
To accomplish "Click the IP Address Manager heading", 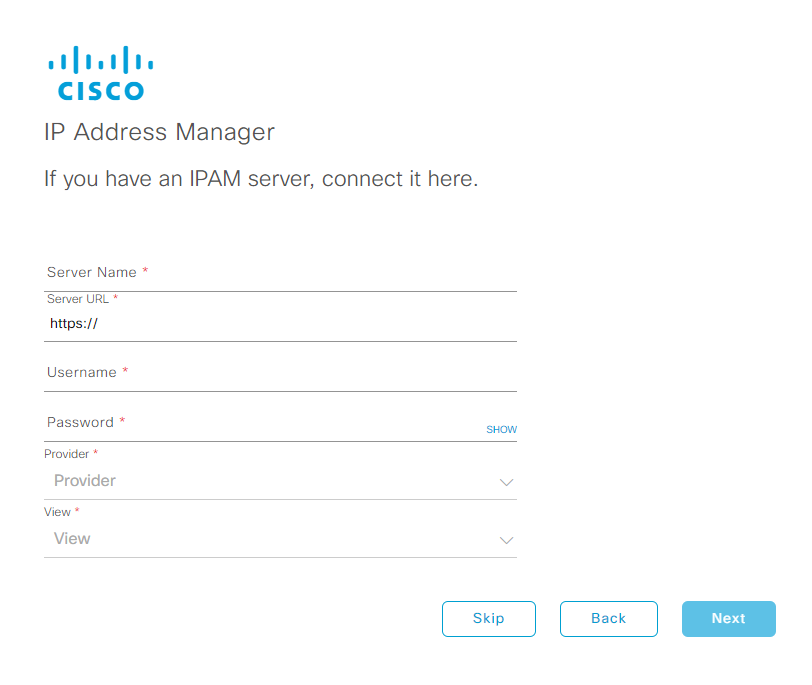I will click(160, 132).
